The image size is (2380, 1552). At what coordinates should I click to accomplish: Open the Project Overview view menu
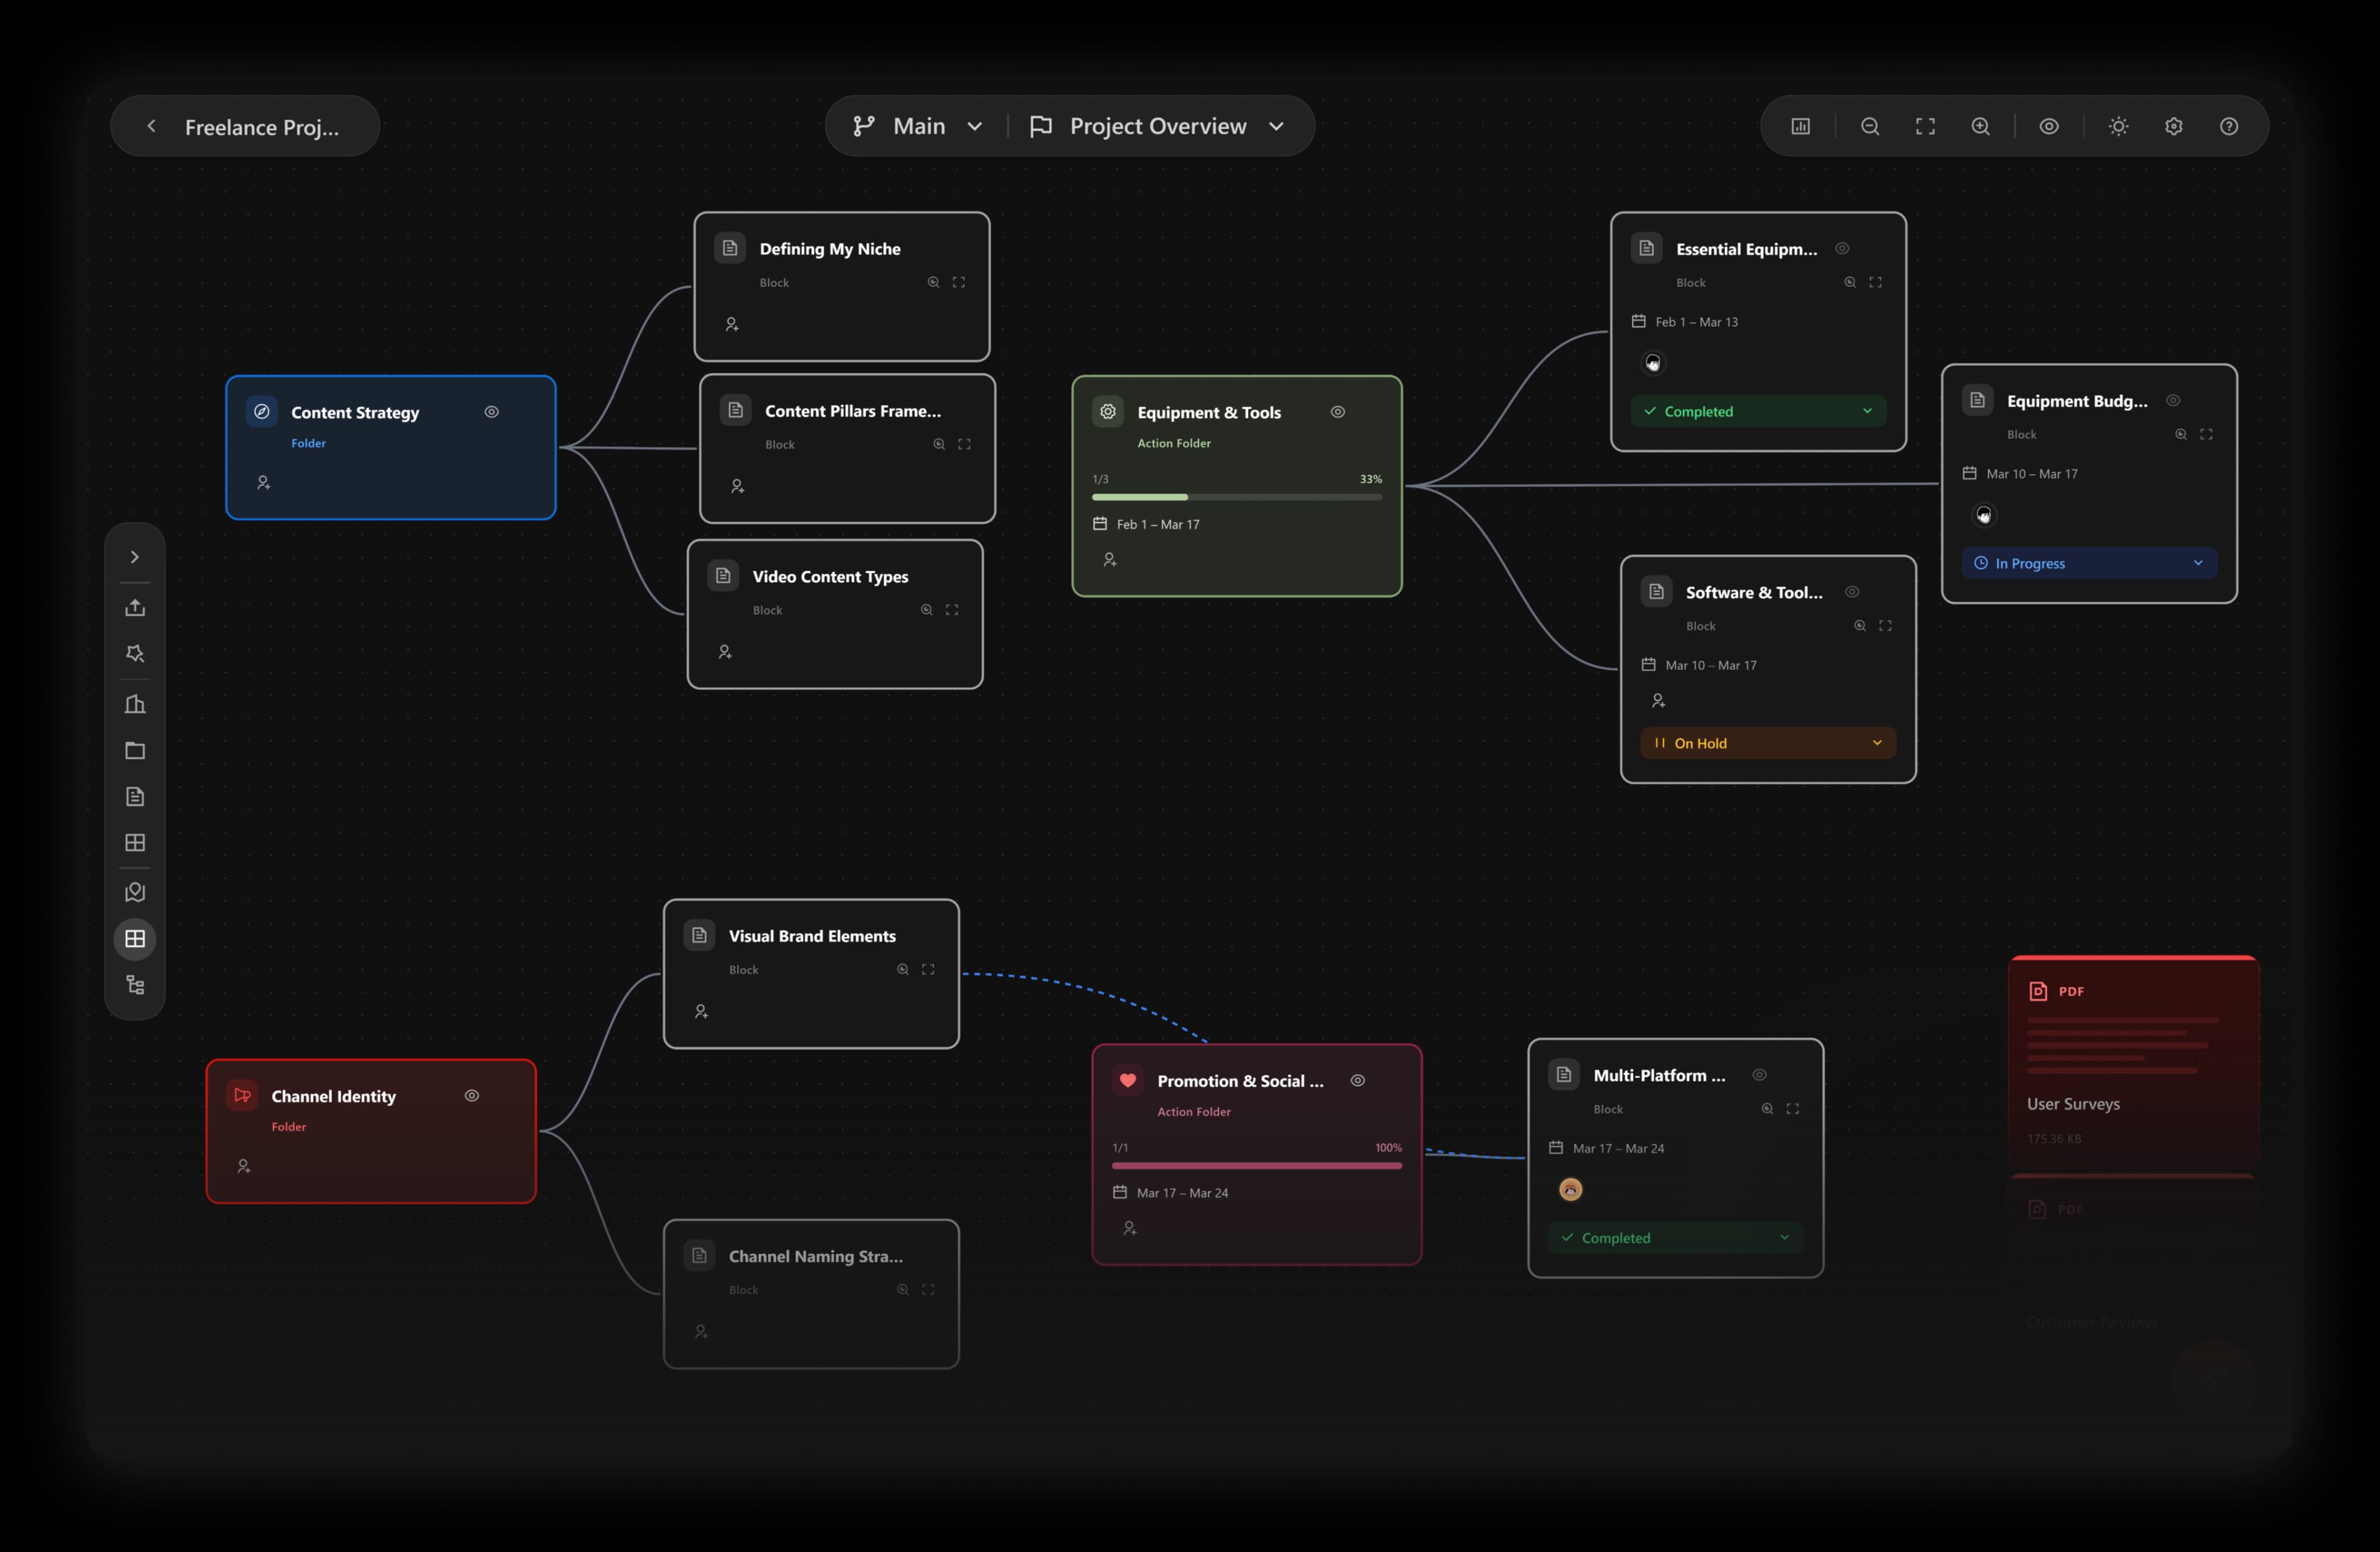[x=1157, y=126]
